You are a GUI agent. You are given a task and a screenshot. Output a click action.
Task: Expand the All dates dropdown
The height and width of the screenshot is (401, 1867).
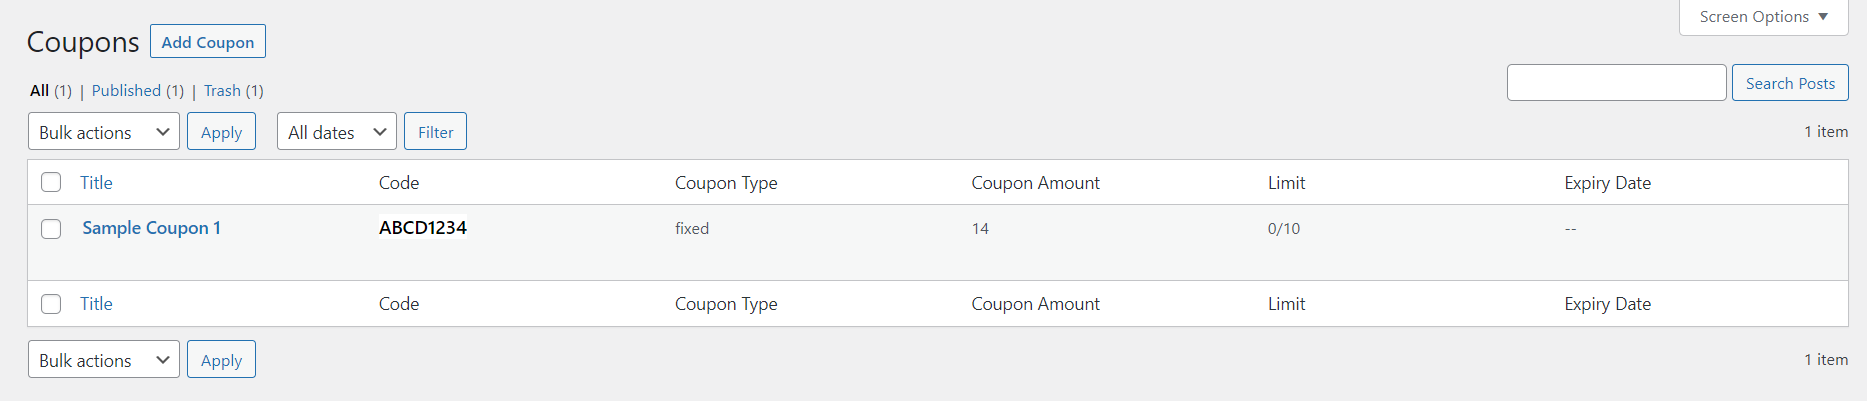pyautogui.click(x=336, y=132)
